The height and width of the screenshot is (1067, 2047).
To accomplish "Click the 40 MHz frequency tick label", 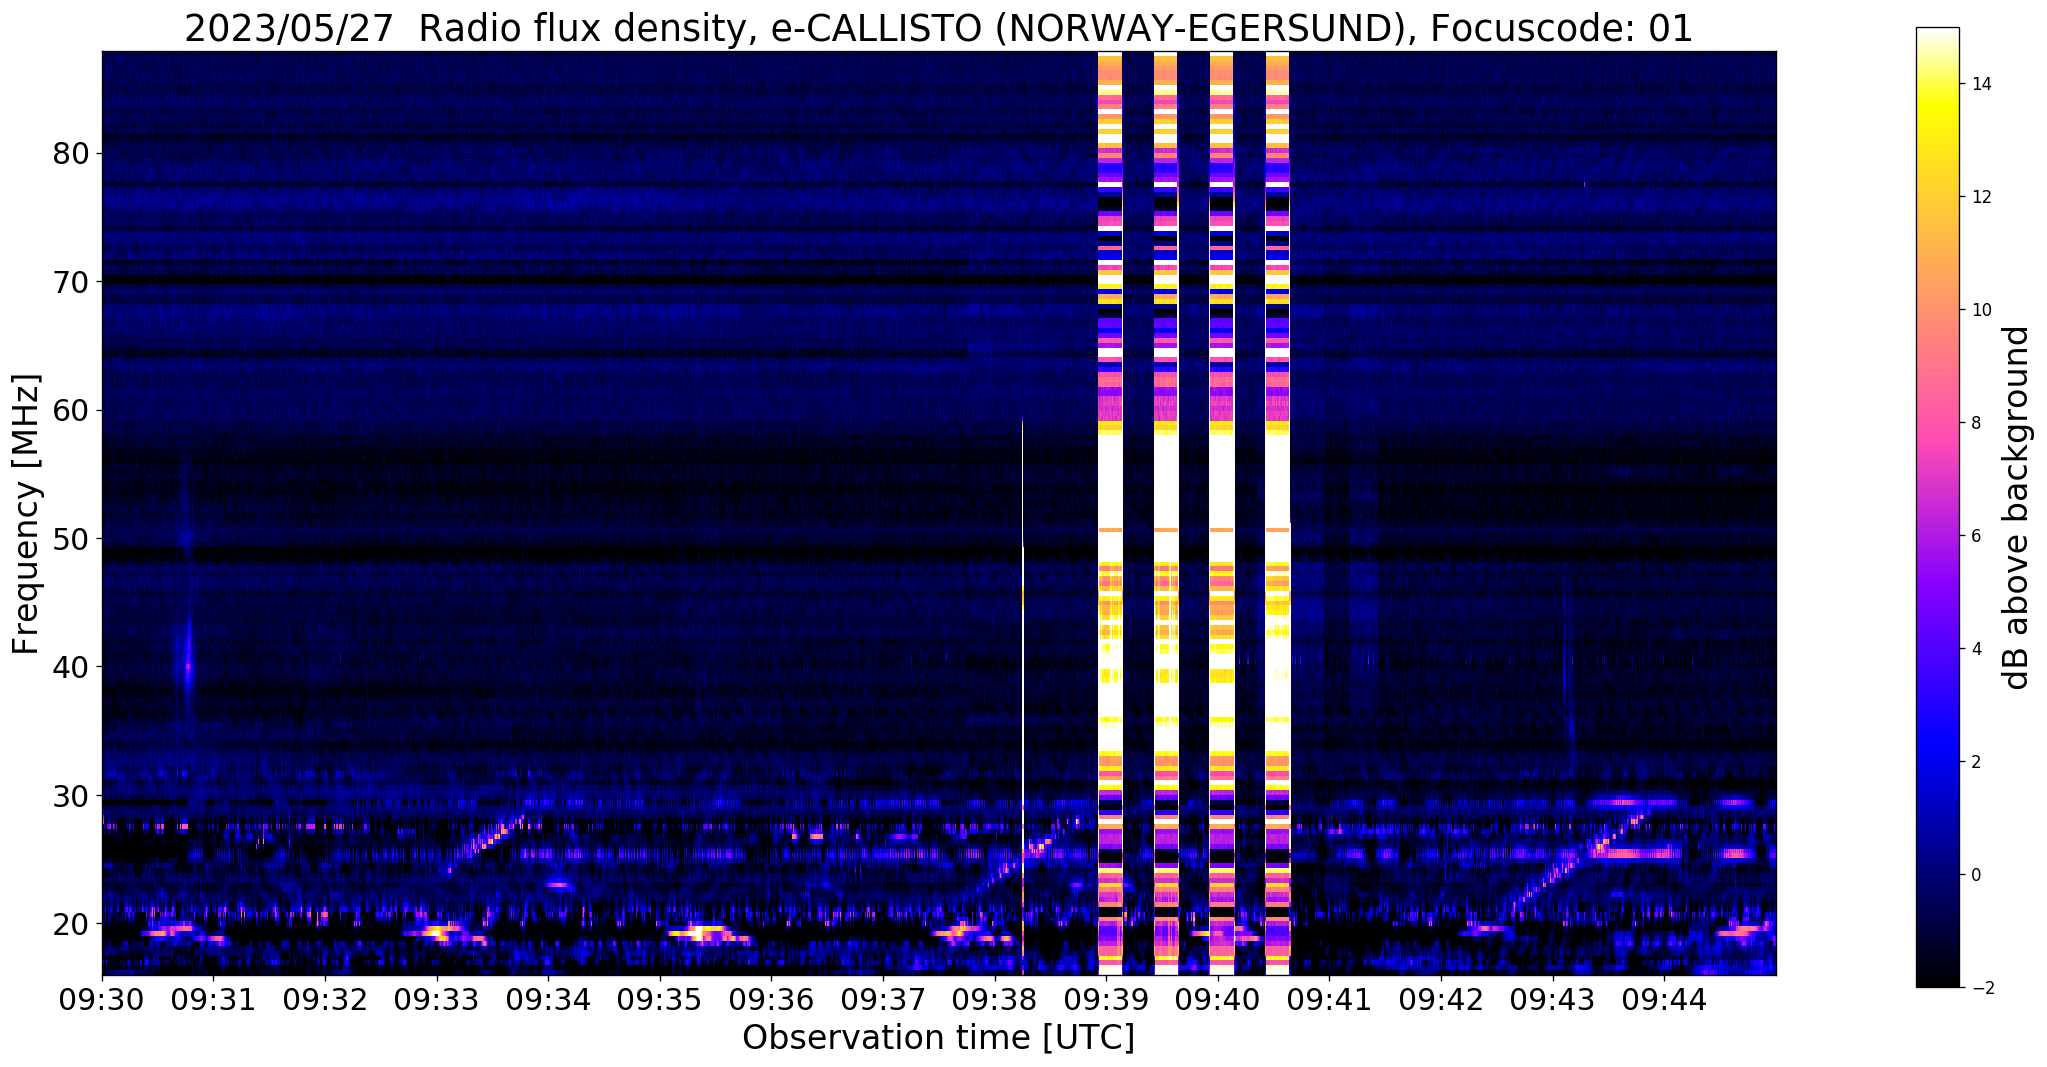I will tap(71, 667).
